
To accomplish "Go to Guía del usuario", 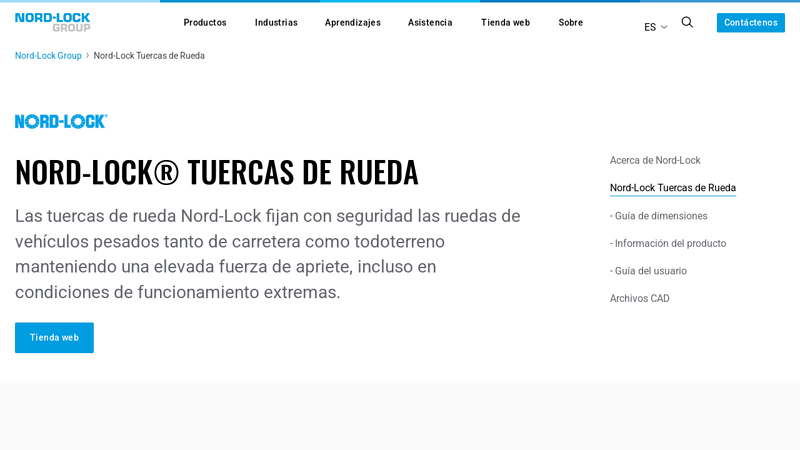I will tap(648, 271).
